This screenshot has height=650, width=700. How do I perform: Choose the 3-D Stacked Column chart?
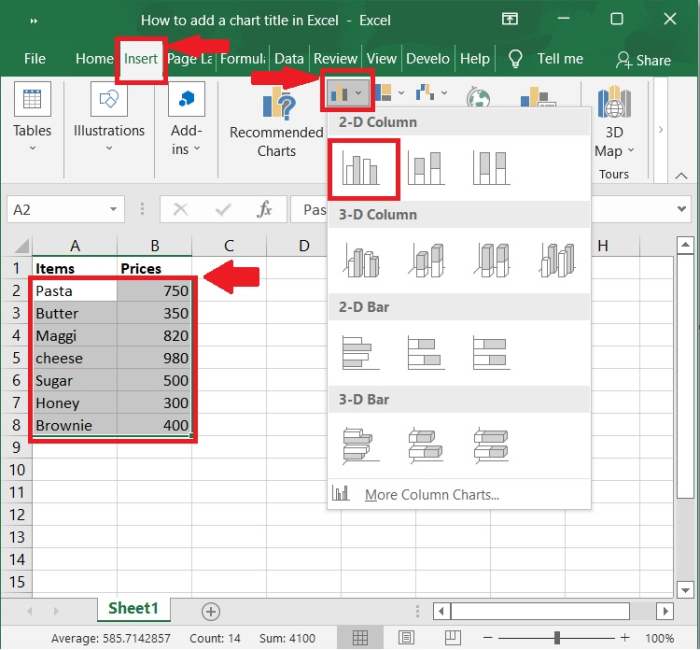tap(426, 260)
